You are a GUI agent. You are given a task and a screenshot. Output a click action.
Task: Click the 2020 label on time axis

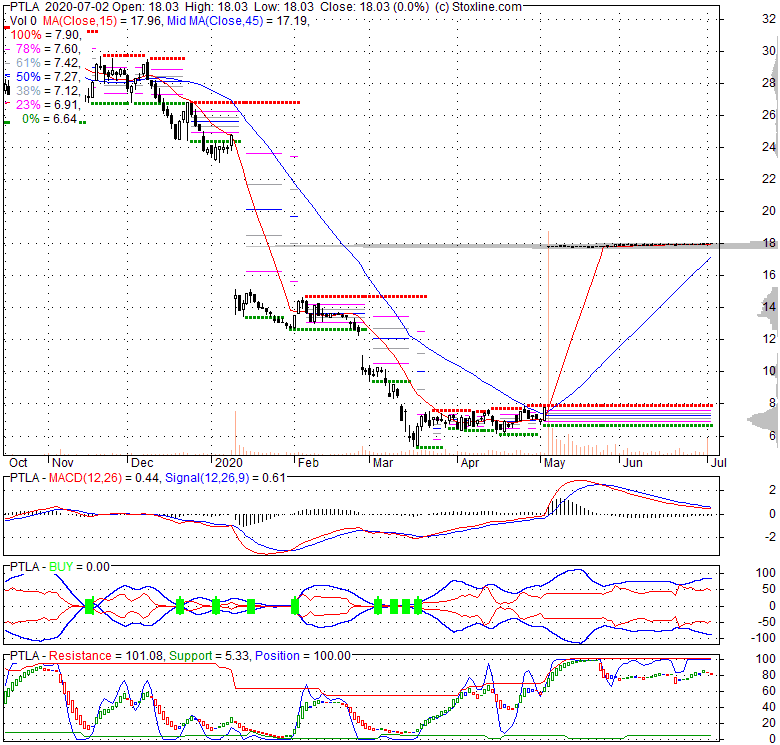(229, 463)
